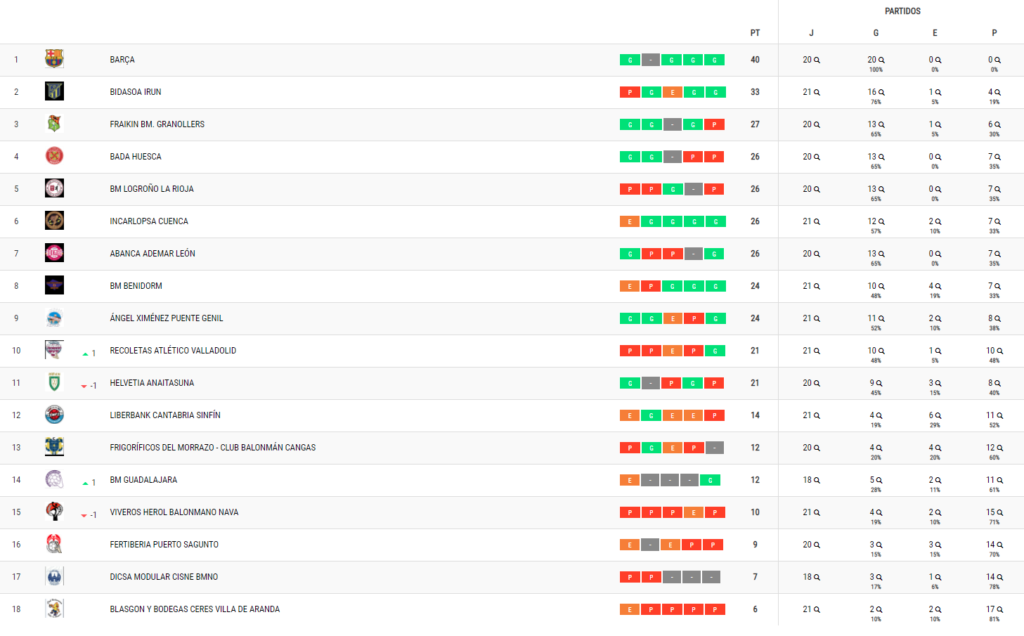This screenshot has width=1024, height=636.
Task: Open INCARLOPSA CUENCA team name
Action: [x=149, y=221]
